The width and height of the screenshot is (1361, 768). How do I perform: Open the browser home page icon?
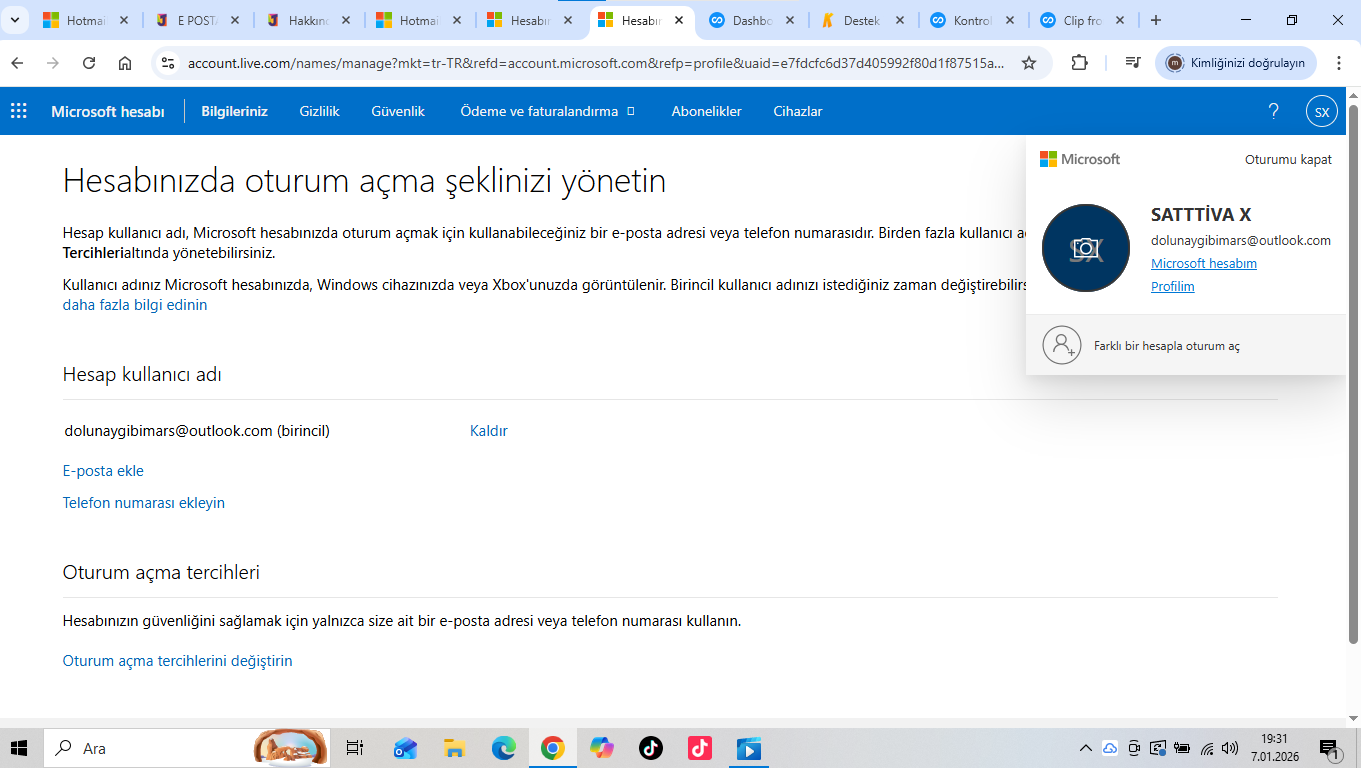point(125,63)
